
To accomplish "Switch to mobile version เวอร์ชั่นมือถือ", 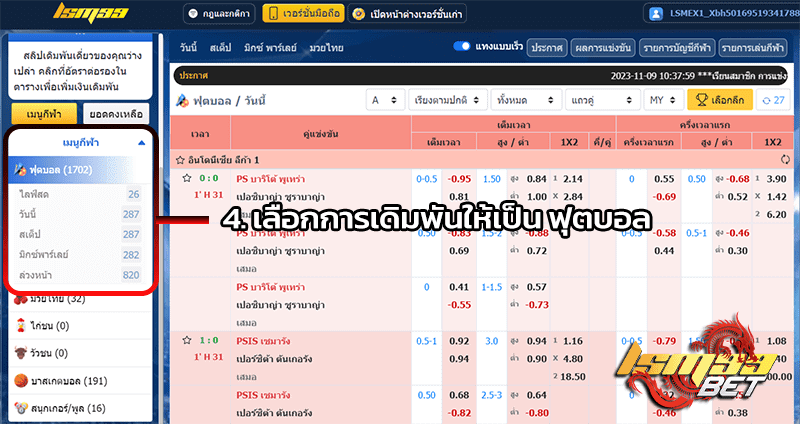I will (x=303, y=13).
